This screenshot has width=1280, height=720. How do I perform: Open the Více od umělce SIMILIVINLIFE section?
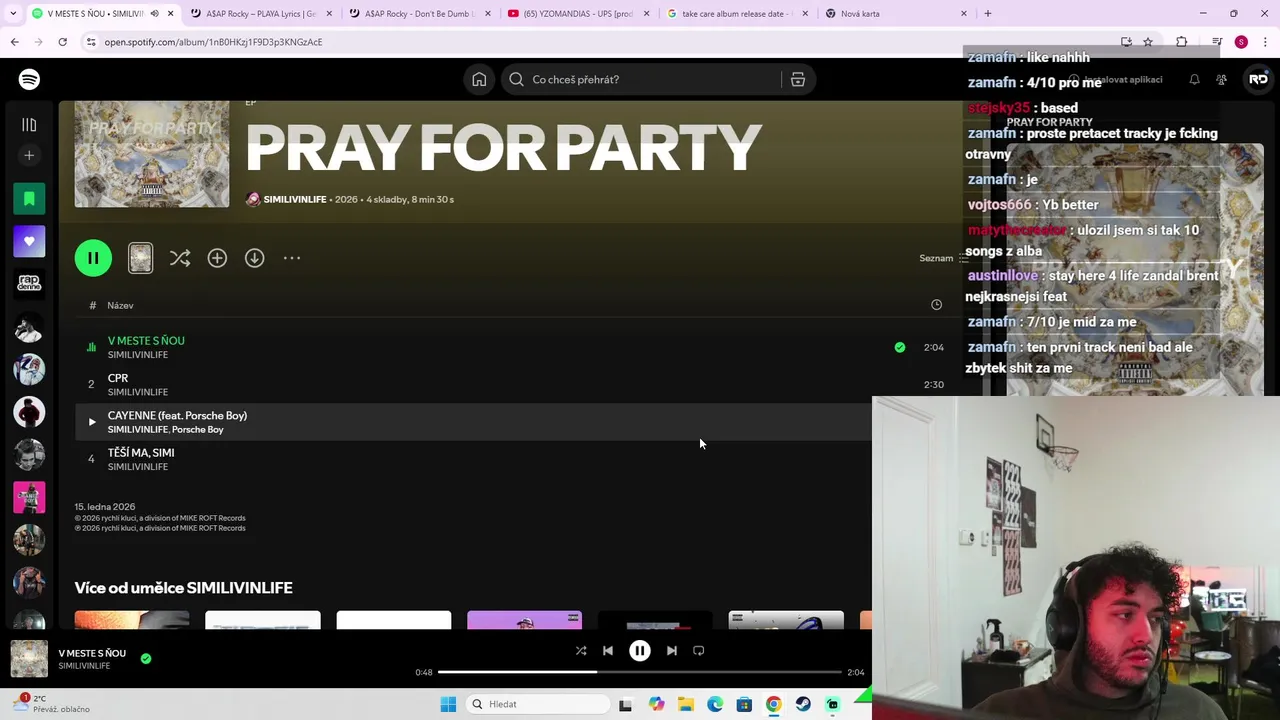[183, 588]
